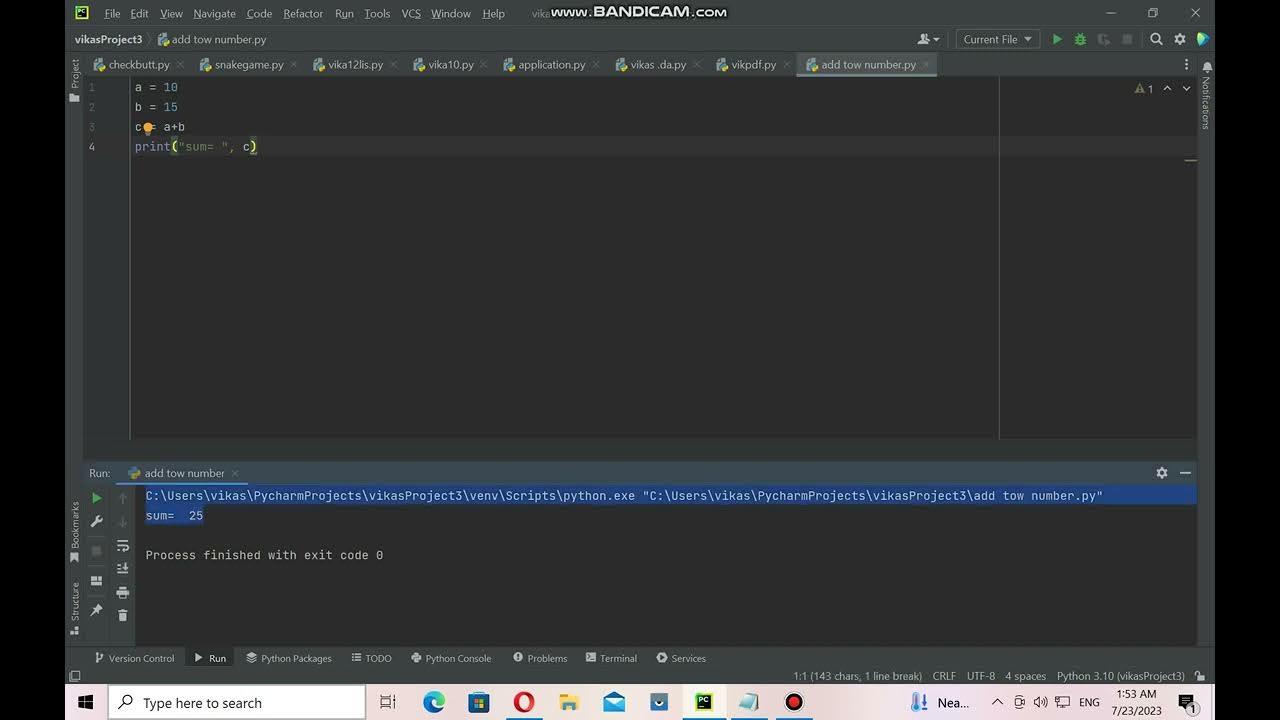
Task: Restore layout in the Run panel
Action: 97,581
